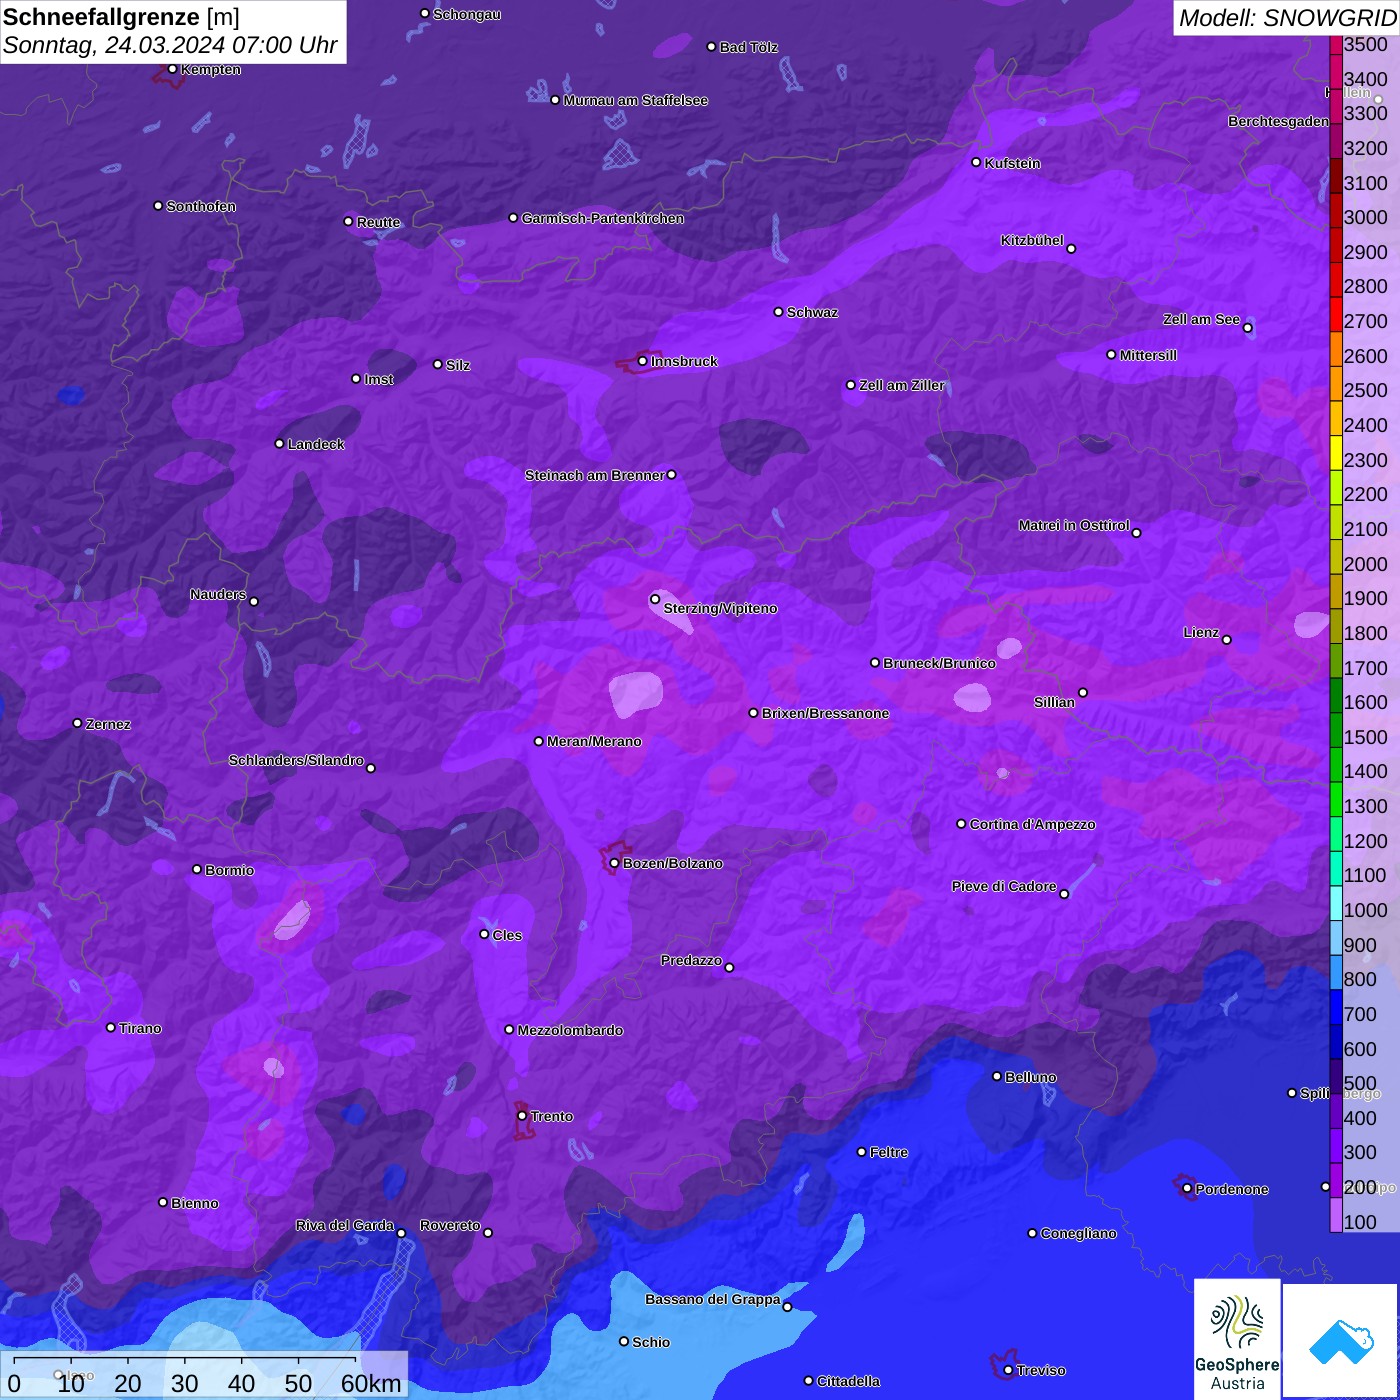Click the Innsbruck city marker dot
This screenshot has height=1400, width=1400.
click(642, 361)
